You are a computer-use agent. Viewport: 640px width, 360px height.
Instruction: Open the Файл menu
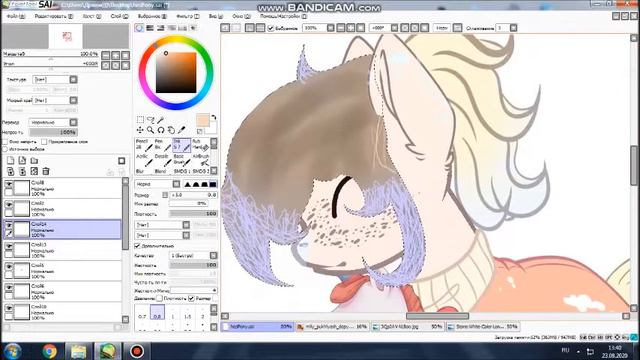(x=16, y=16)
